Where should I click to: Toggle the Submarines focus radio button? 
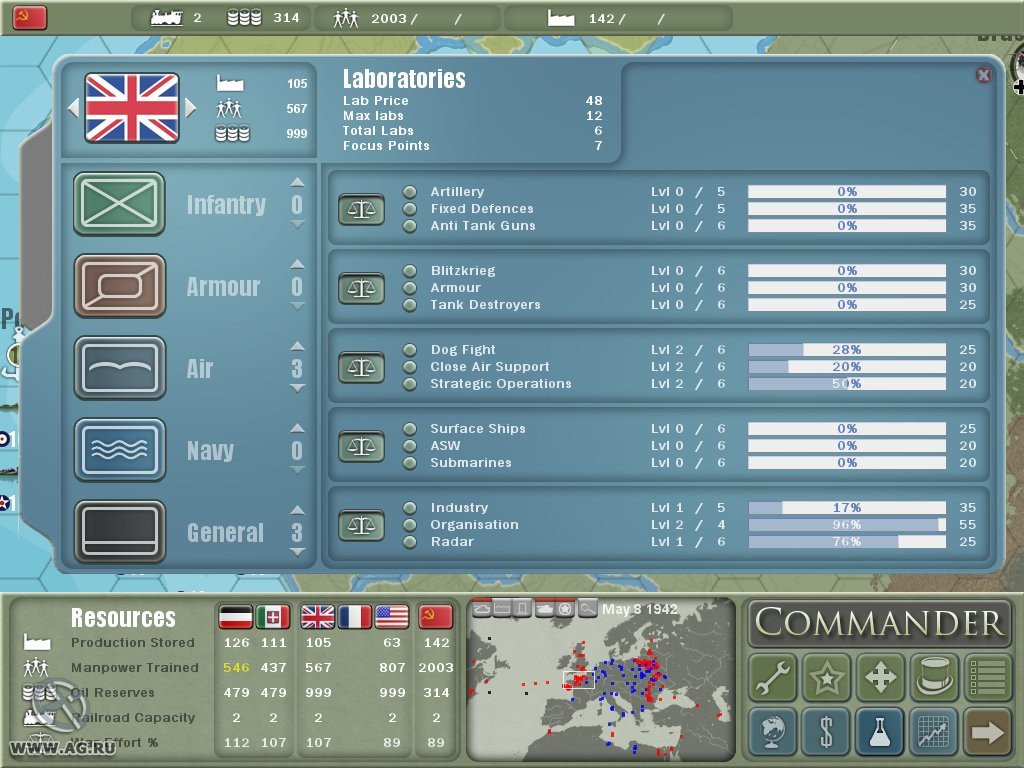(x=409, y=463)
